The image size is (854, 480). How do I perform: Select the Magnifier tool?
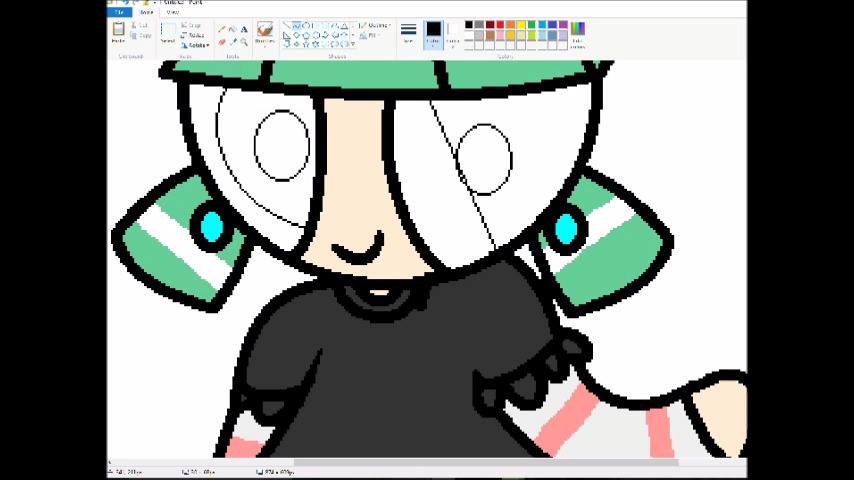click(244, 42)
